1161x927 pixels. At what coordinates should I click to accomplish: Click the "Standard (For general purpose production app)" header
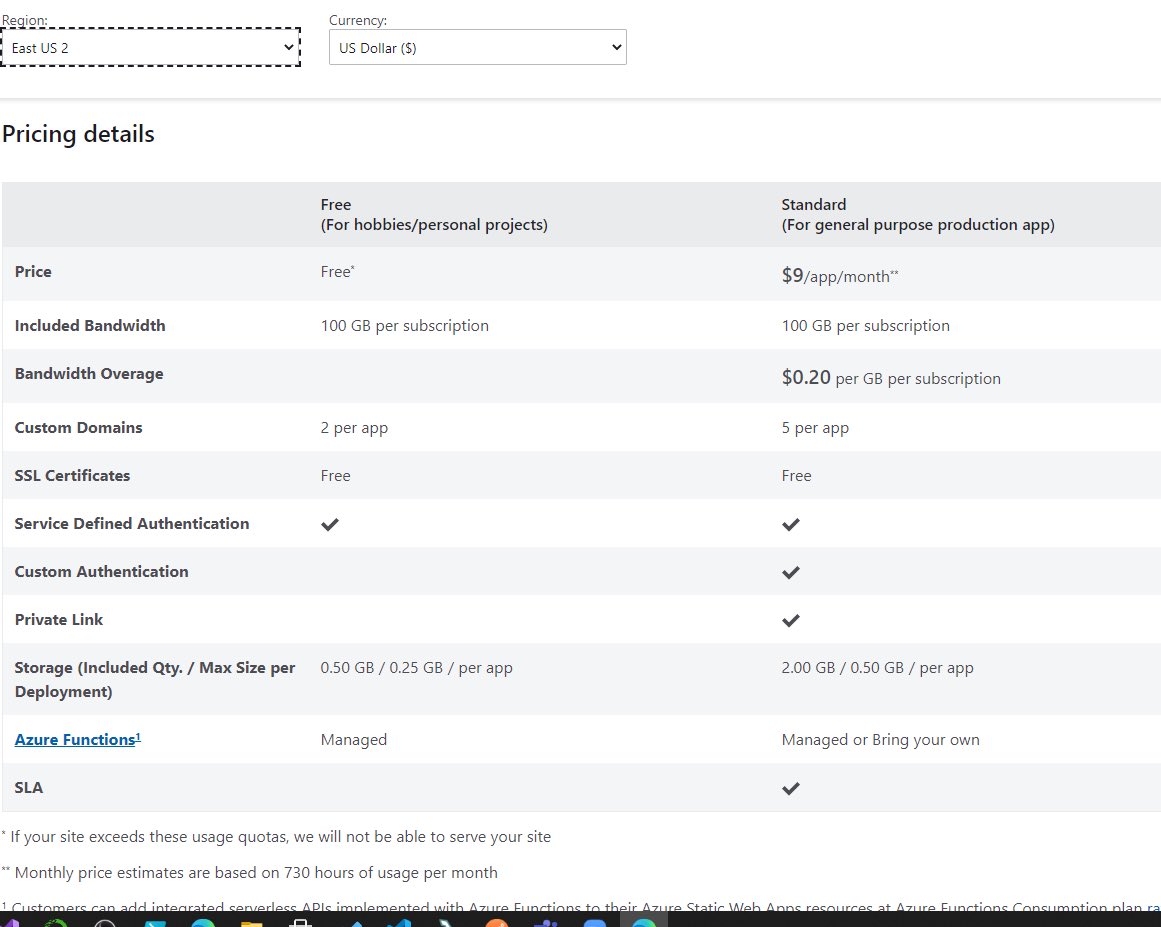[x=918, y=215]
